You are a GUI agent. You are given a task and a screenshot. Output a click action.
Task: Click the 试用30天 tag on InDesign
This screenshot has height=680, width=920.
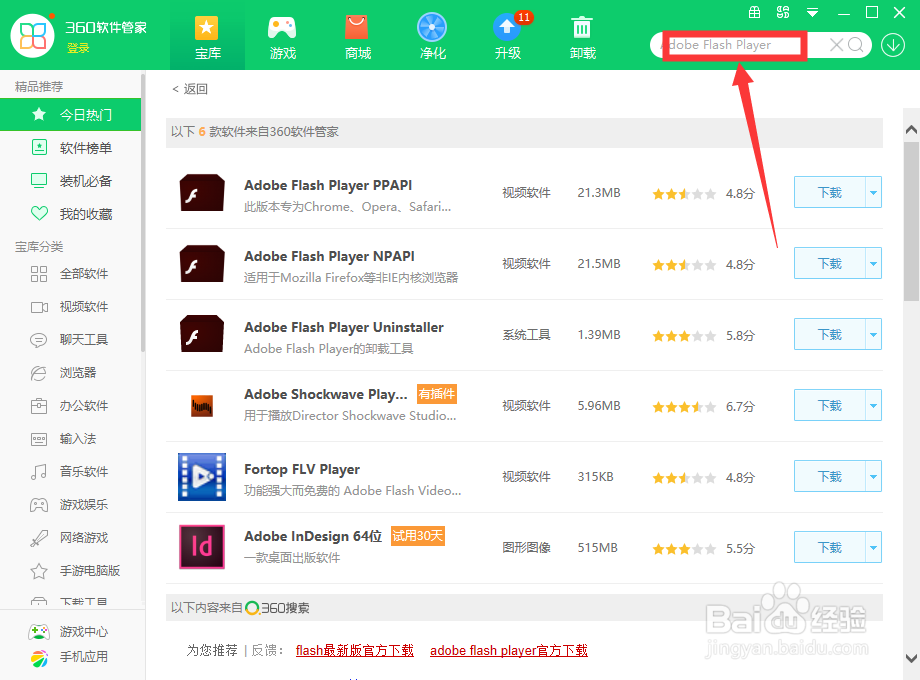418,536
